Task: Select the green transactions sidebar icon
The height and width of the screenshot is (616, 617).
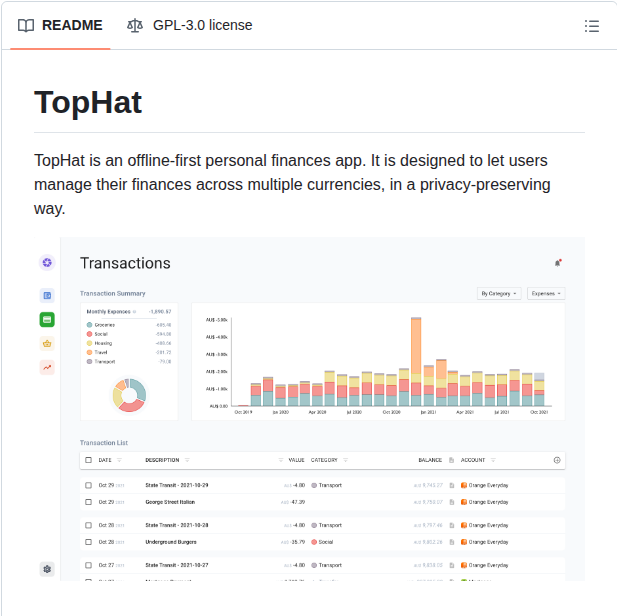Action: pyautogui.click(x=47, y=319)
